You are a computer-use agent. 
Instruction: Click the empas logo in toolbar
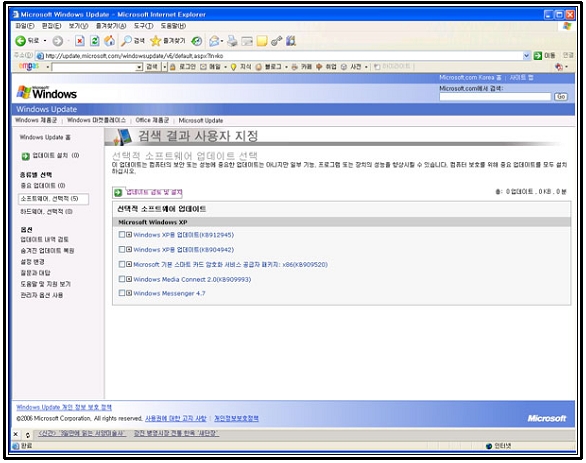tap(29, 67)
